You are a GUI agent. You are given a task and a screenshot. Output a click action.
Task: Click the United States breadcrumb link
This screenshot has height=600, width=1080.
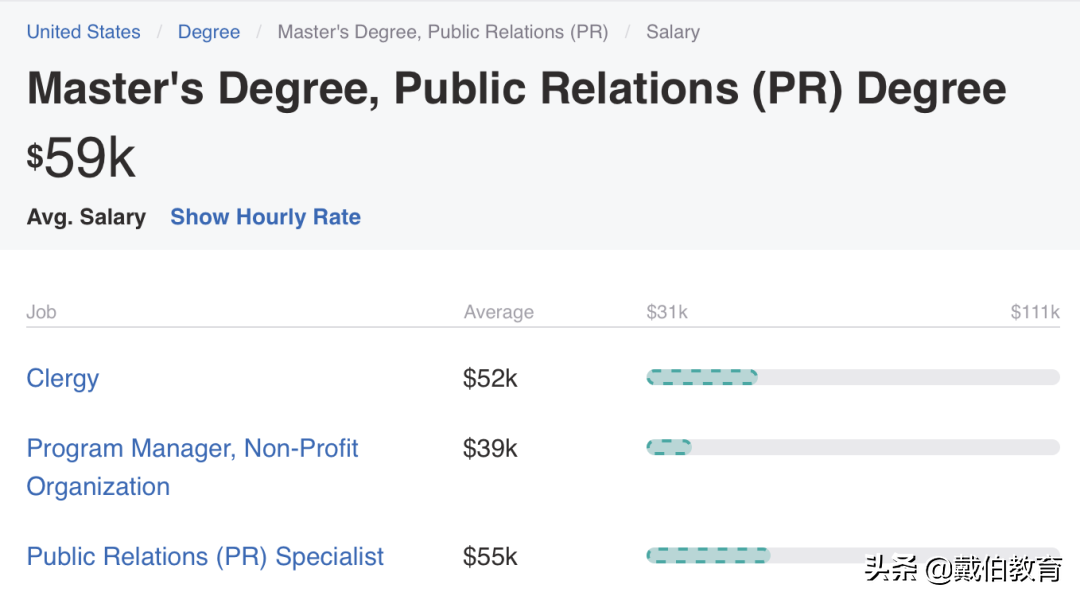point(84,32)
